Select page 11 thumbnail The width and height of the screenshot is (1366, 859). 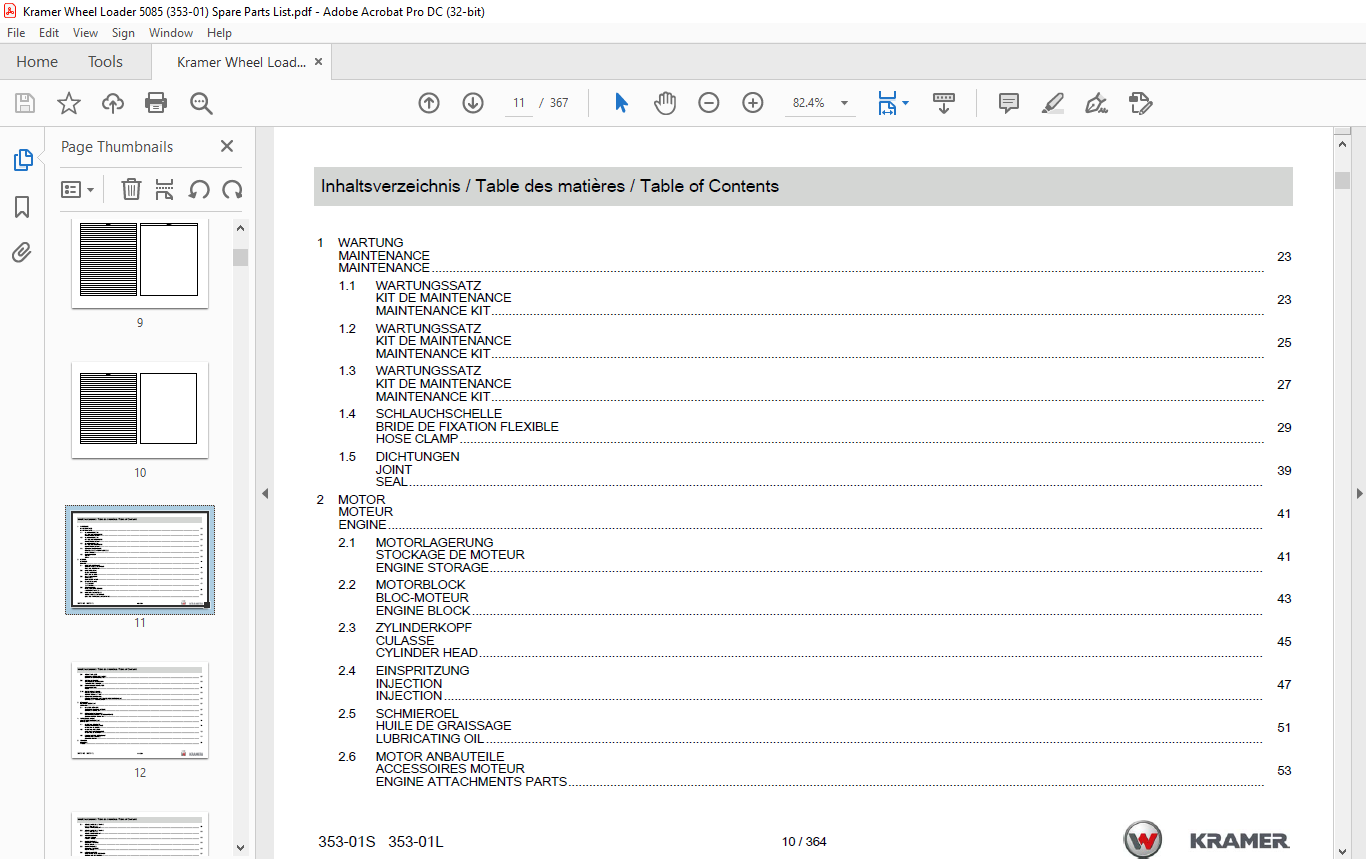click(x=140, y=559)
